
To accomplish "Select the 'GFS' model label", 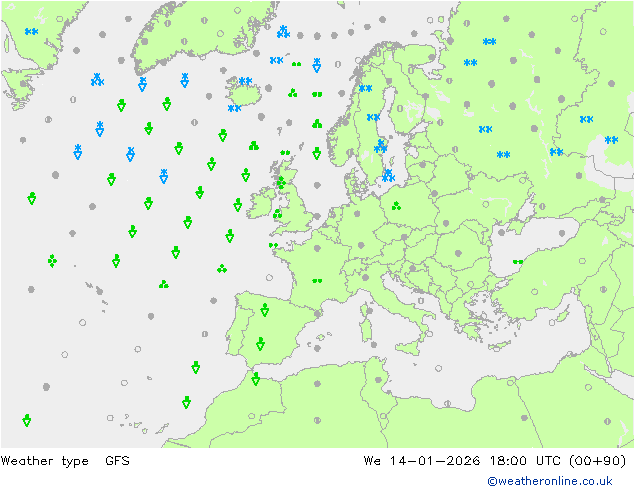I will (x=117, y=460).
